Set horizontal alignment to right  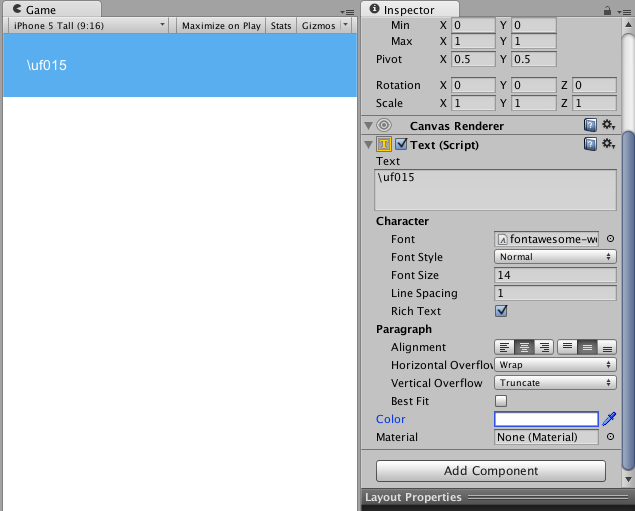point(544,347)
